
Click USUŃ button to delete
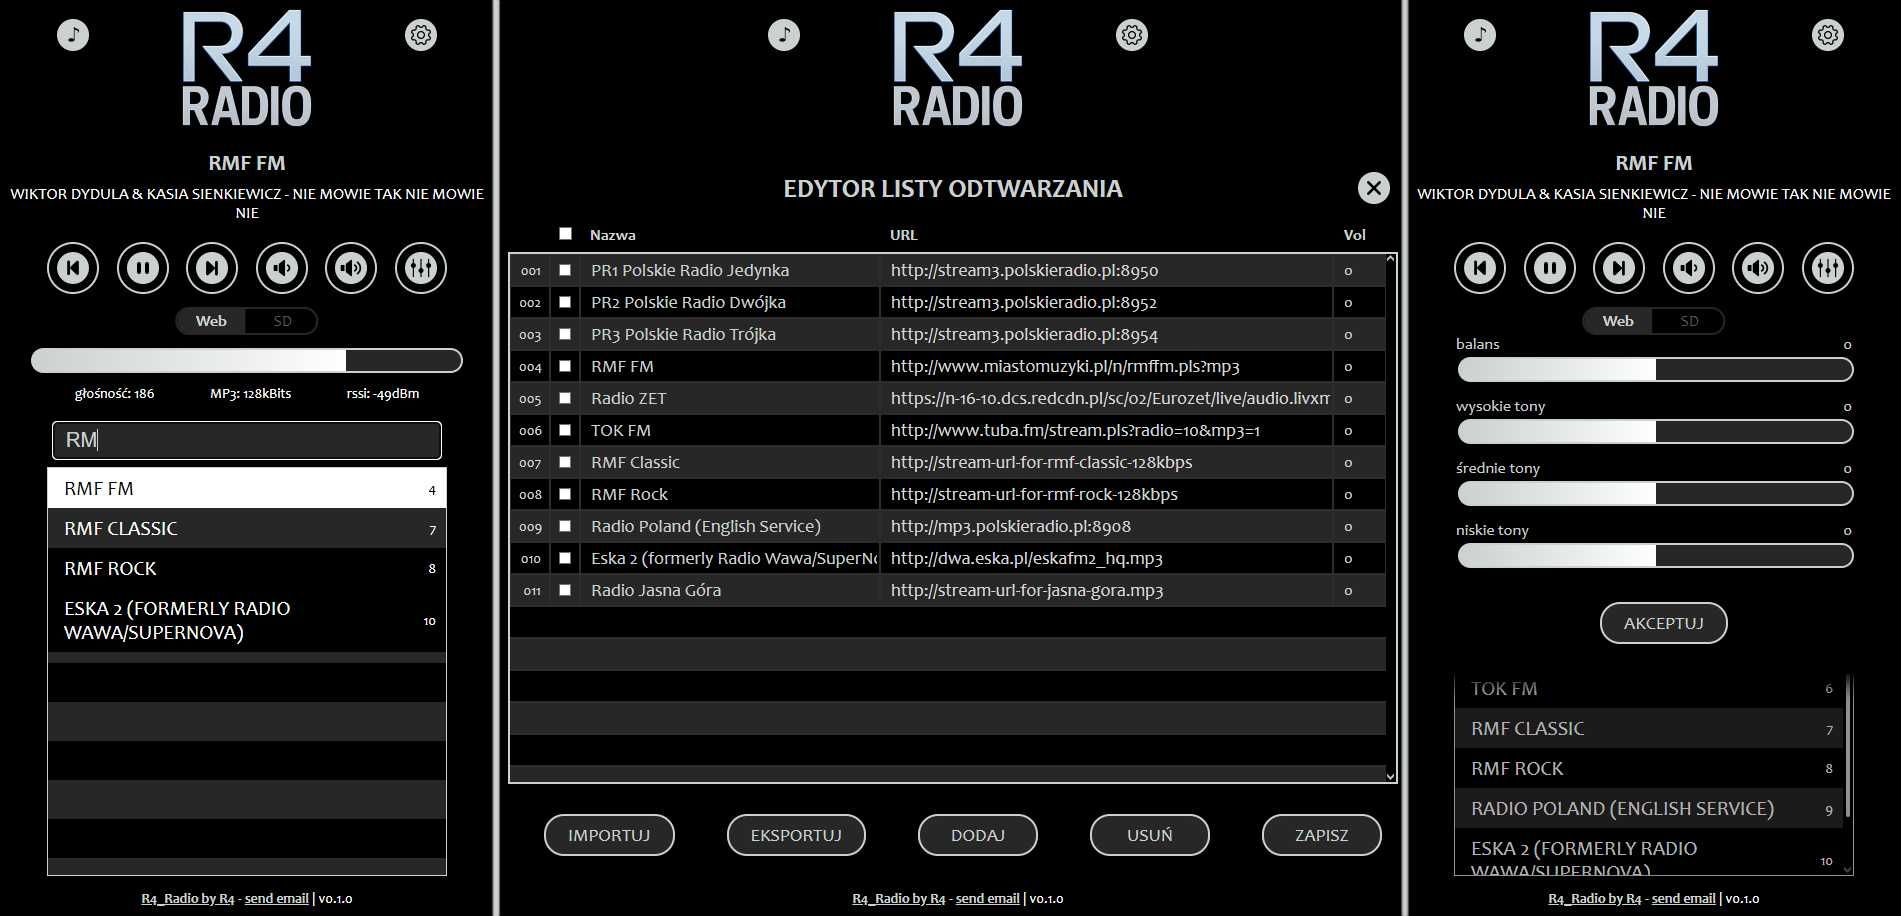tap(1150, 835)
